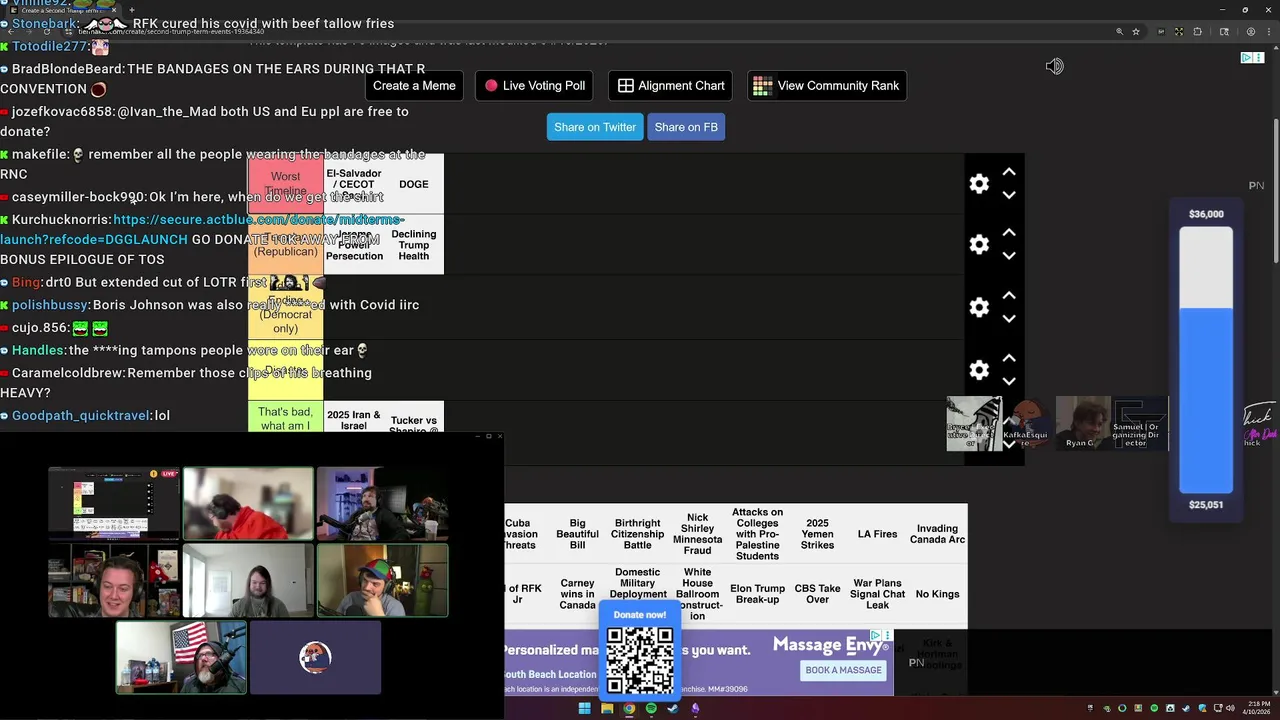Click the Donate now QR code
The width and height of the screenshot is (1280, 720).
pyautogui.click(x=640, y=659)
